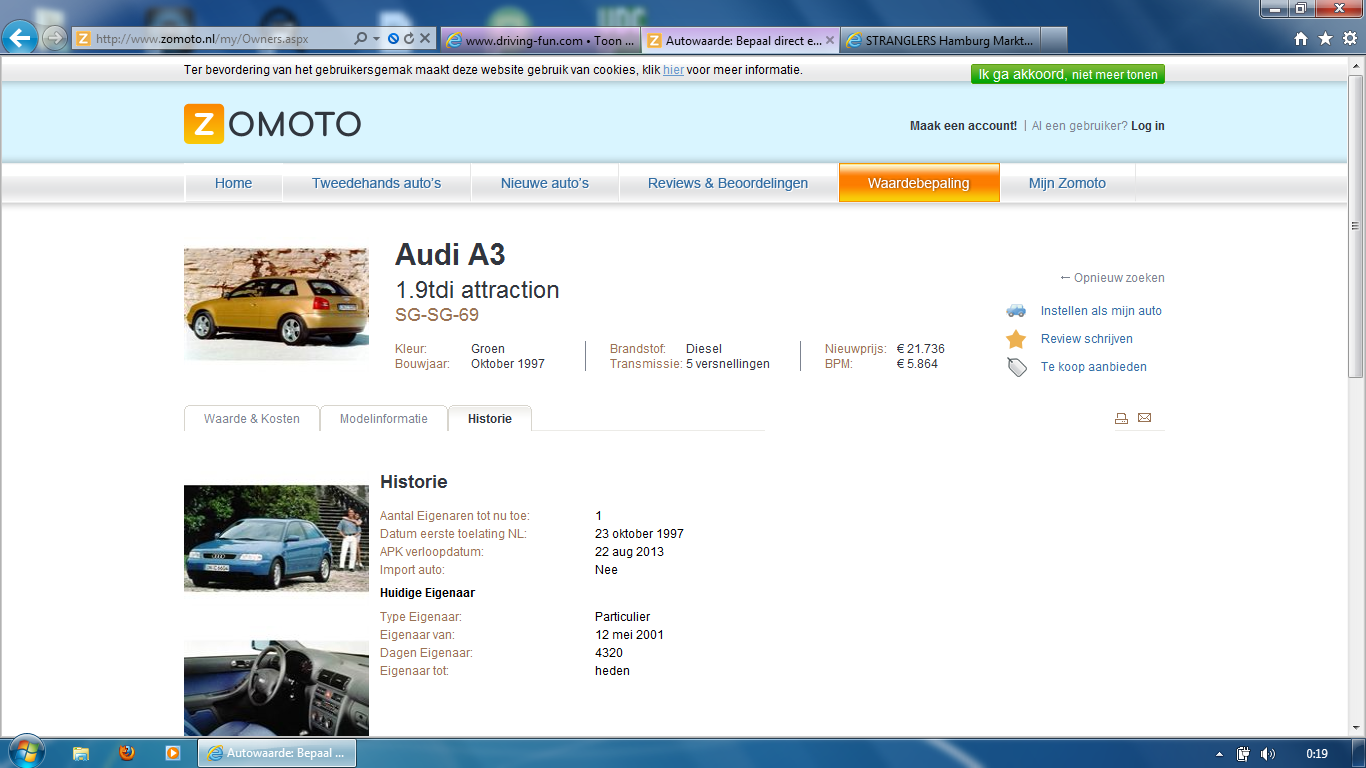
Task: Click the license plate text SG-SG-69
Action: point(437,315)
